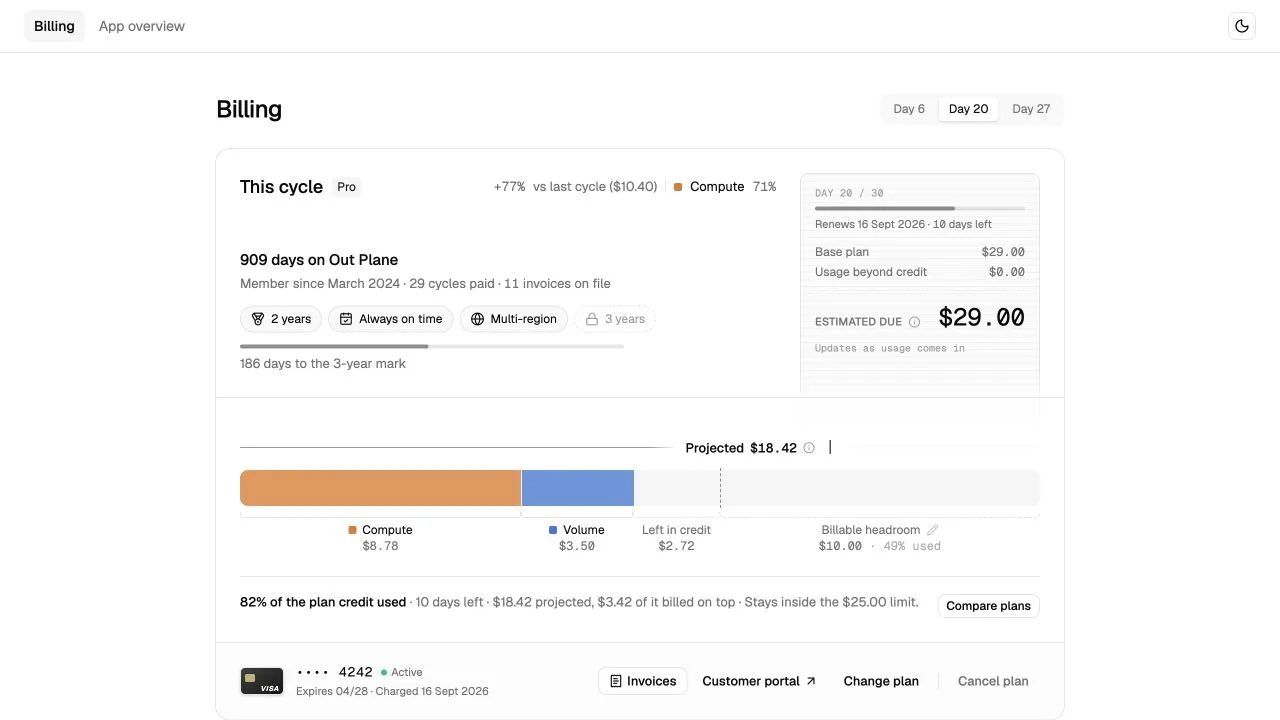
Task: Open the App overview tab
Action: tap(142, 26)
